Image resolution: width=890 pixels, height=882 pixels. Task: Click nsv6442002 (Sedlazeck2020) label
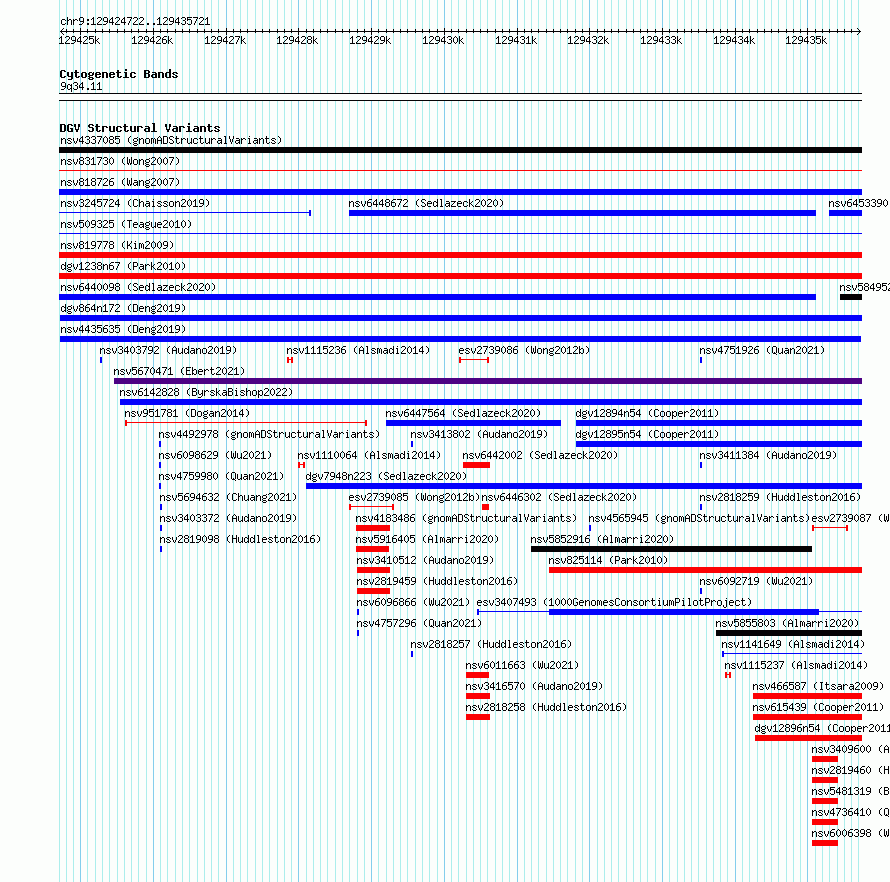point(540,455)
